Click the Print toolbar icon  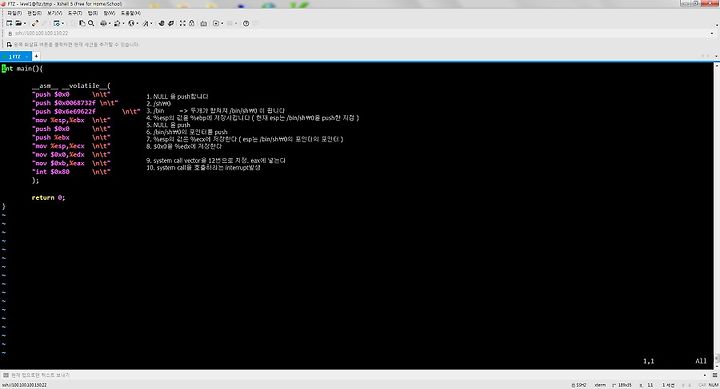click(x=104, y=23)
